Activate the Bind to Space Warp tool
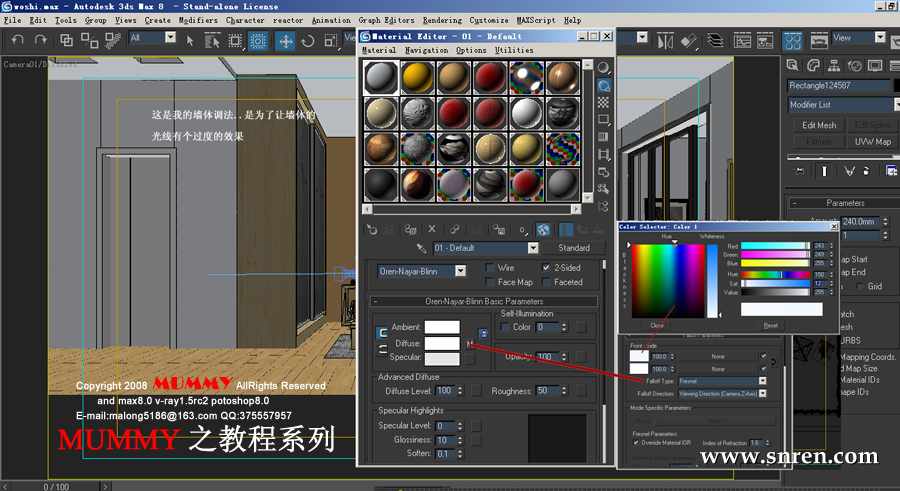 (x=112, y=40)
